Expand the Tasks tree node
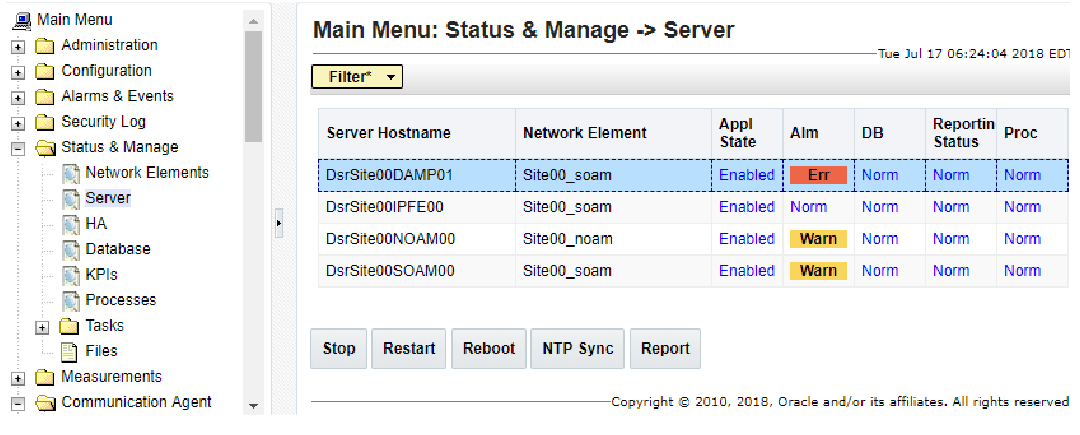 tap(43, 328)
